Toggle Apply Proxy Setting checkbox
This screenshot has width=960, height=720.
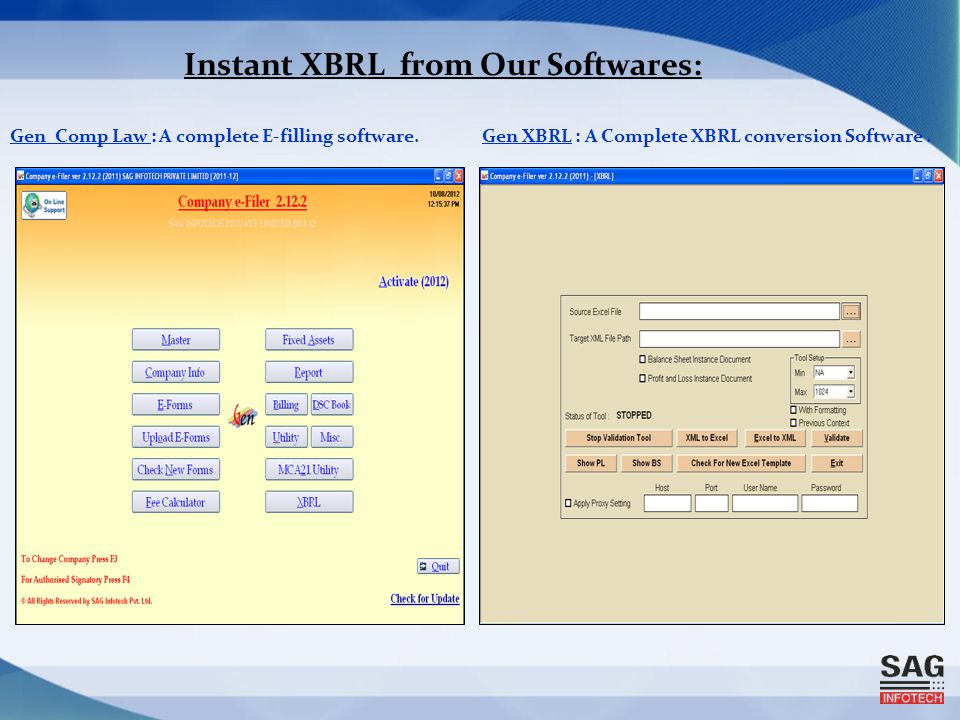tap(568, 503)
